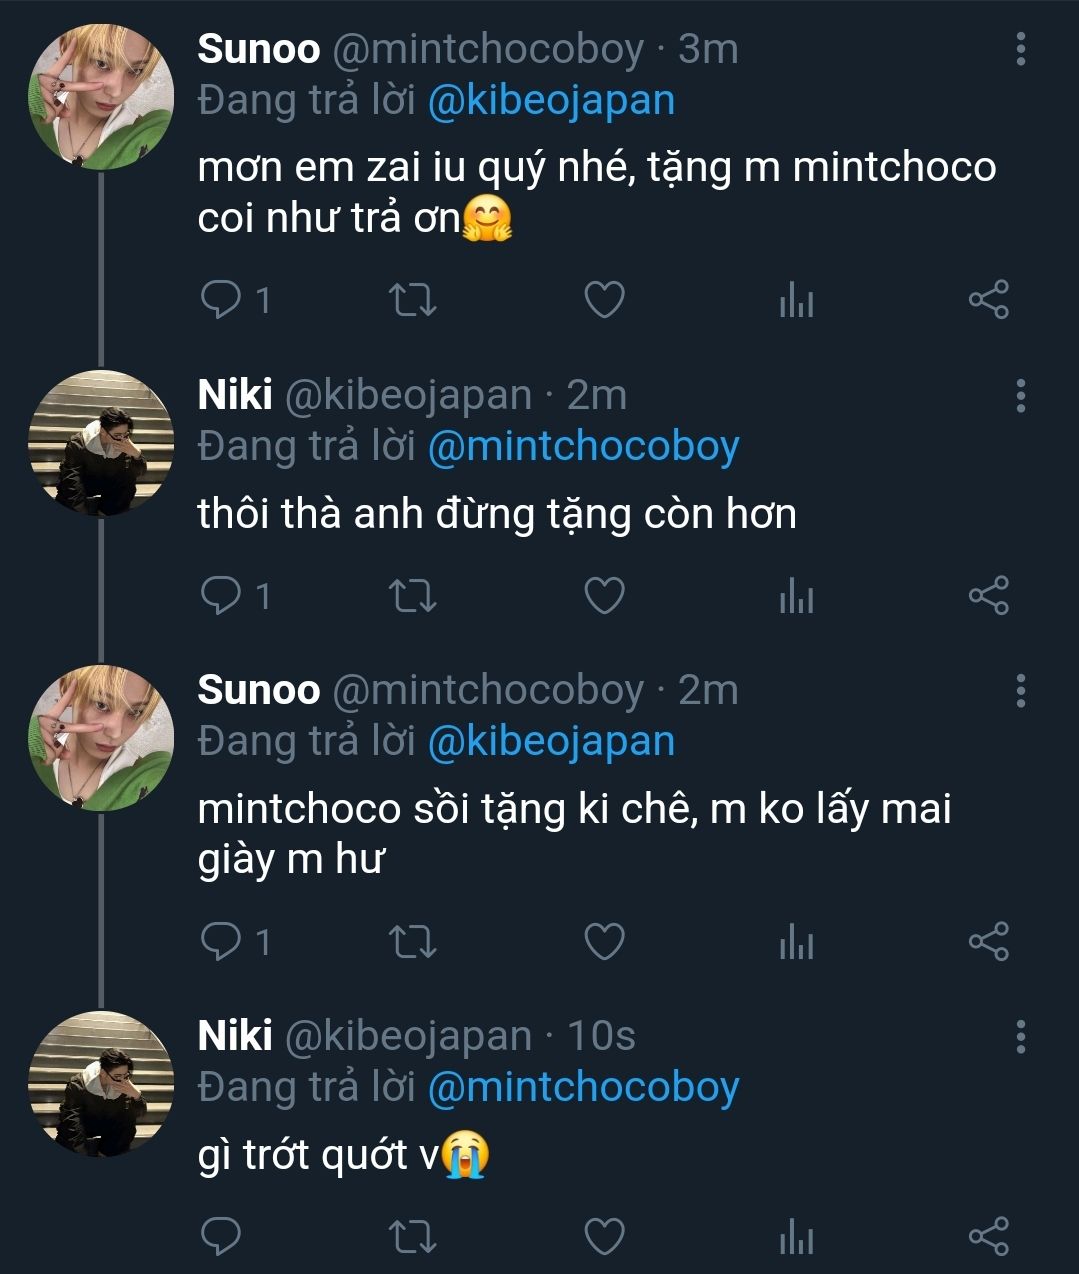Open more options for Sunoo's 3m tweet
This screenshot has width=1079, height=1274.
pyautogui.click(x=1020, y=49)
